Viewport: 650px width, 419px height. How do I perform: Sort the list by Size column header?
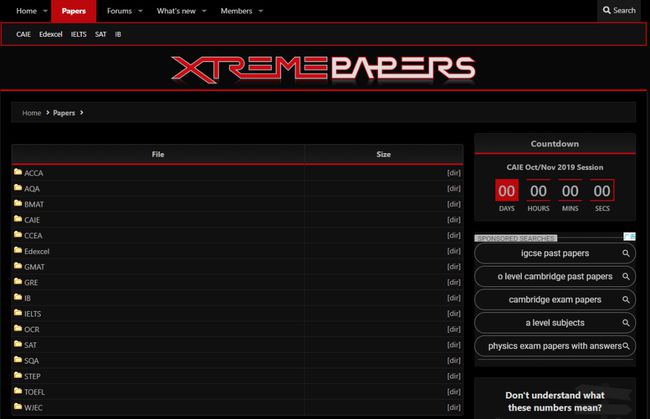383,154
